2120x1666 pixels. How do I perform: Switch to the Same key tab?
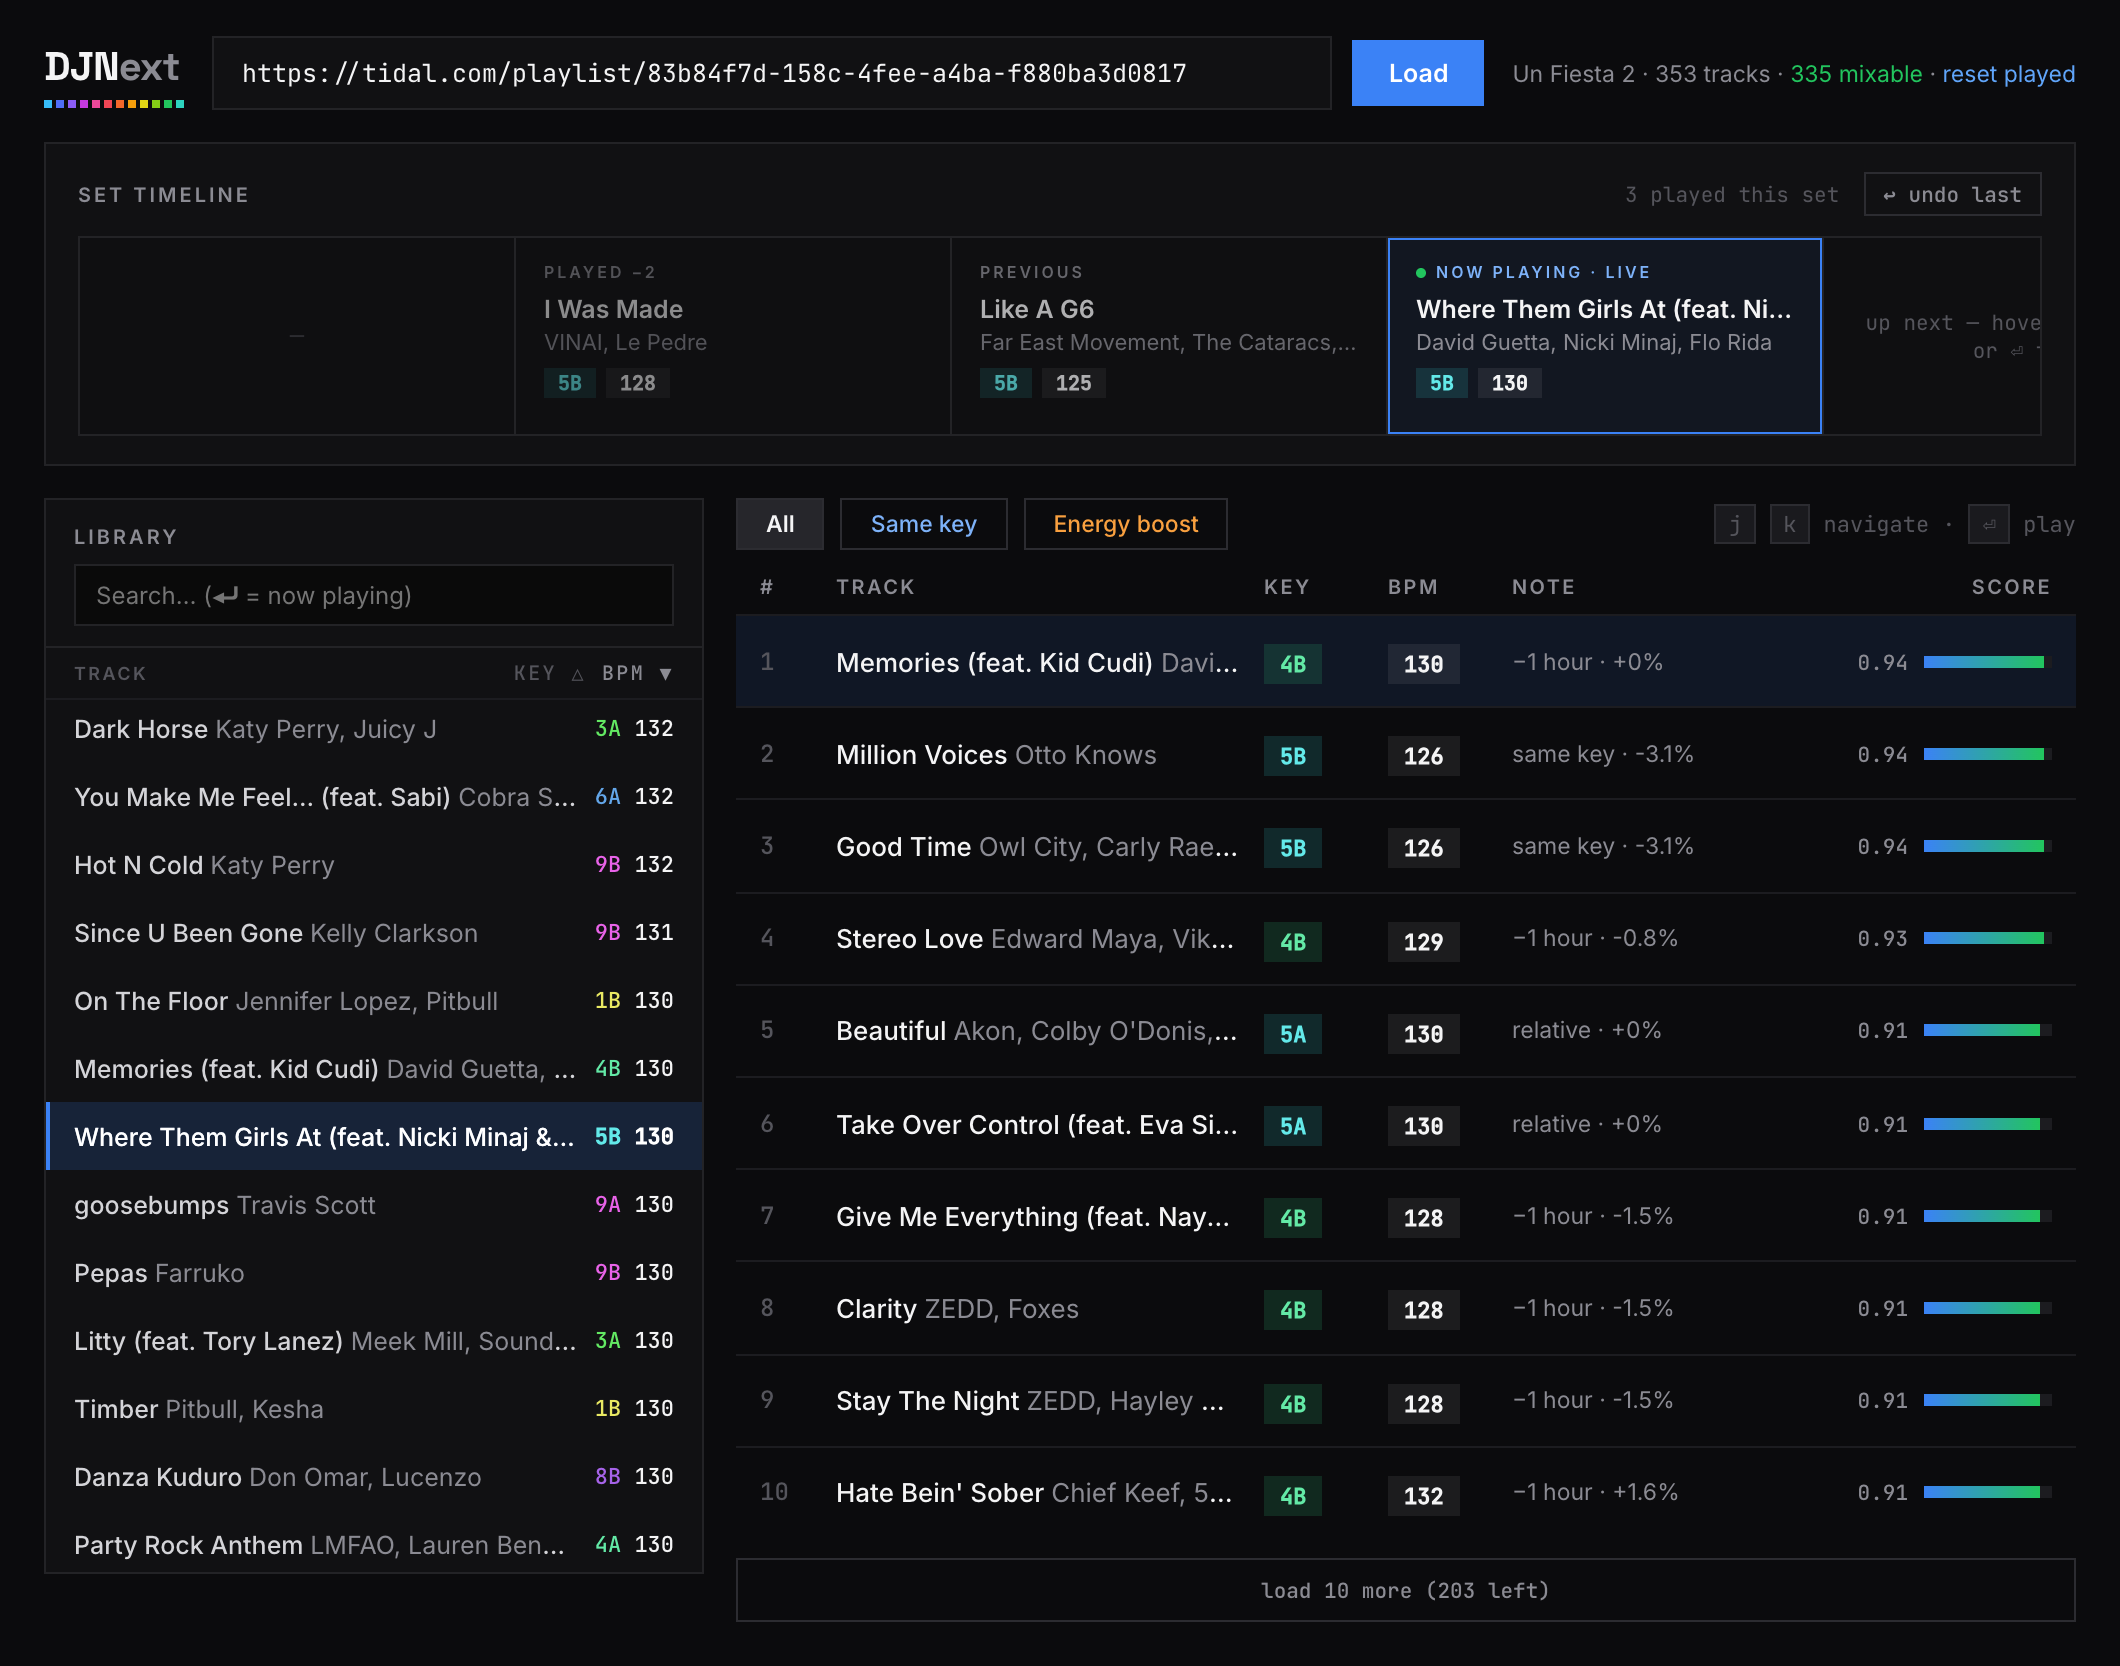923,524
